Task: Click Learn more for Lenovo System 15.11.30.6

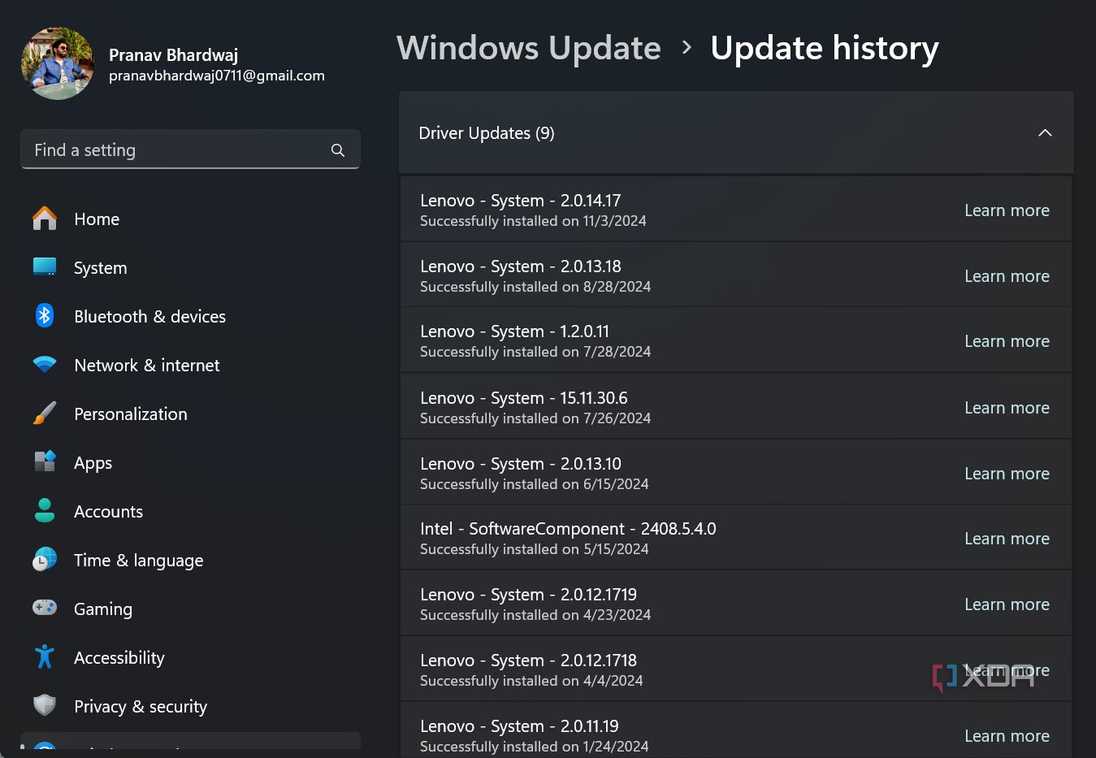Action: click(x=1007, y=408)
